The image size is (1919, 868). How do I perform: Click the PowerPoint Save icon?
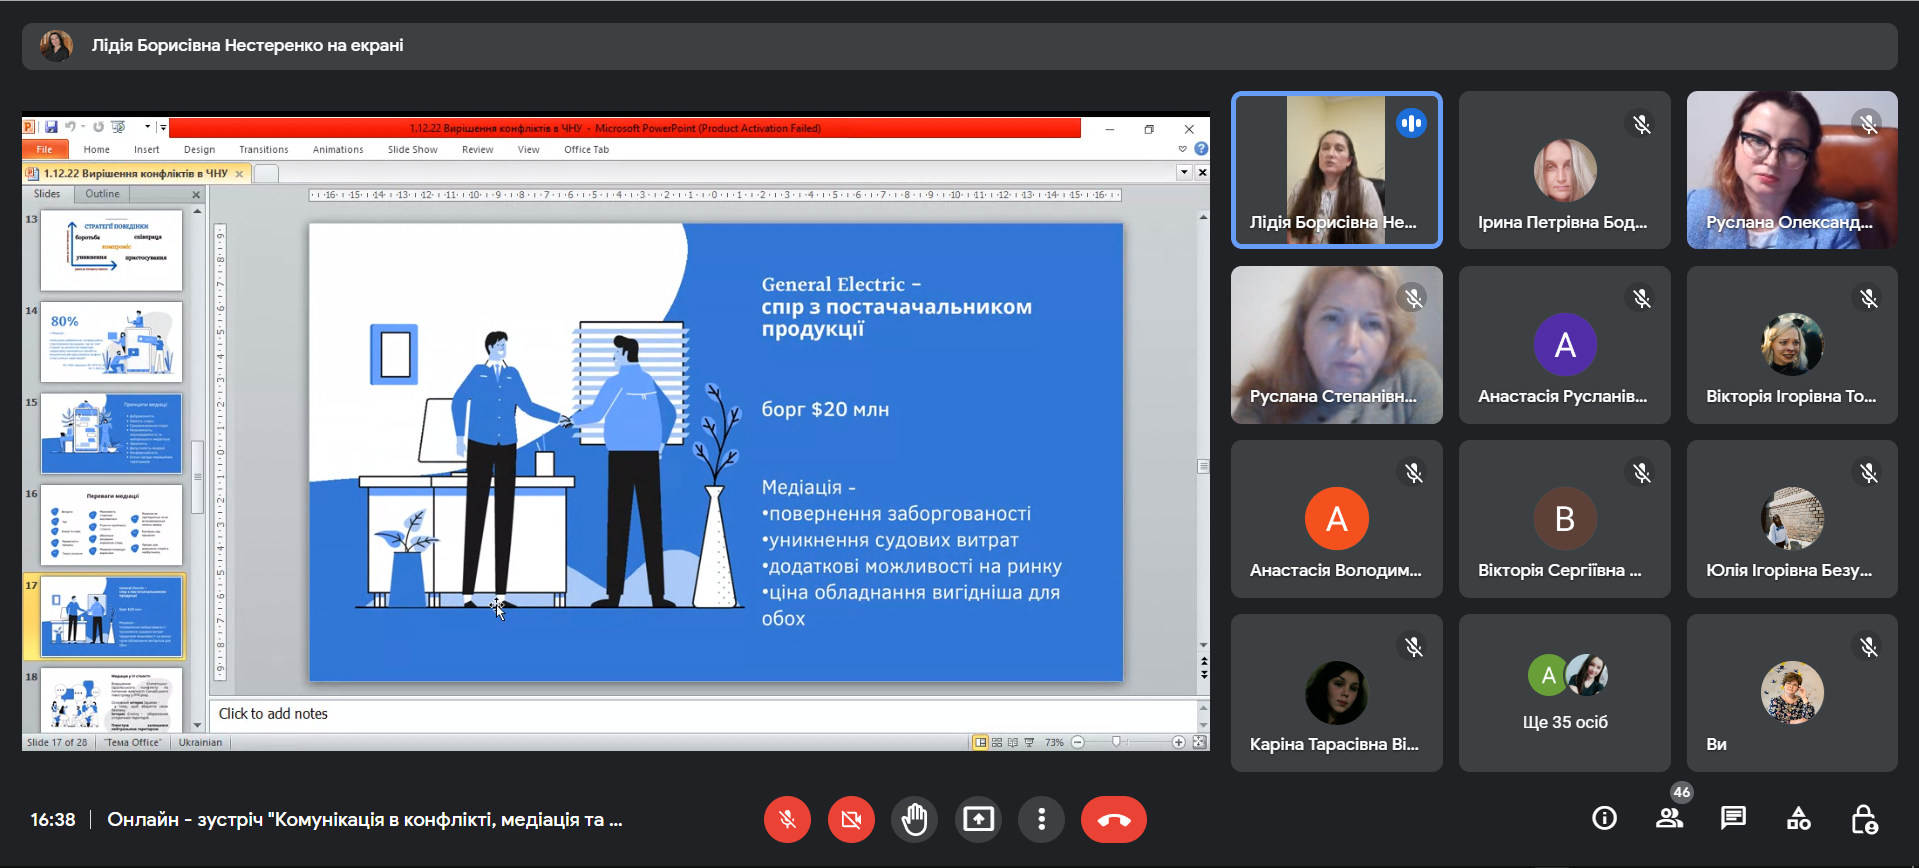(51, 127)
